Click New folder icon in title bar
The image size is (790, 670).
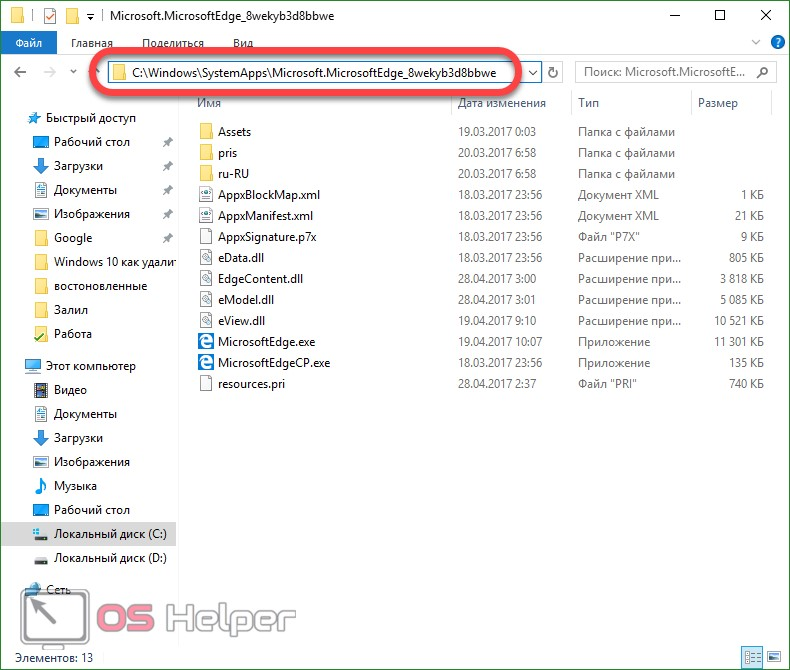(72, 16)
